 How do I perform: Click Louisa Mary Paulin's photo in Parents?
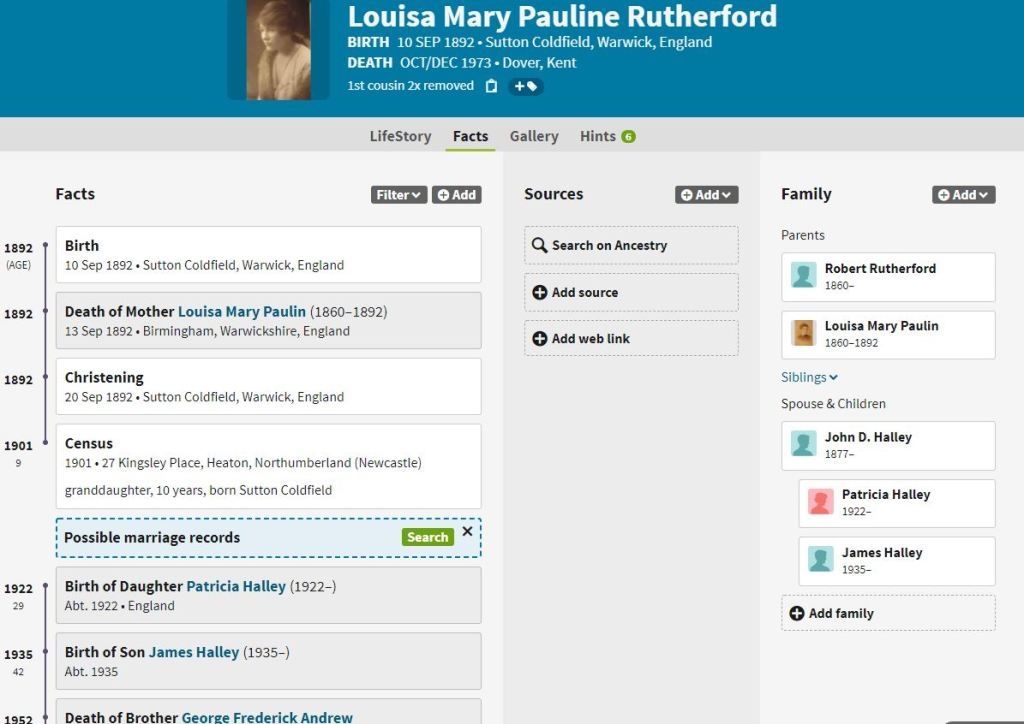pyautogui.click(x=804, y=333)
